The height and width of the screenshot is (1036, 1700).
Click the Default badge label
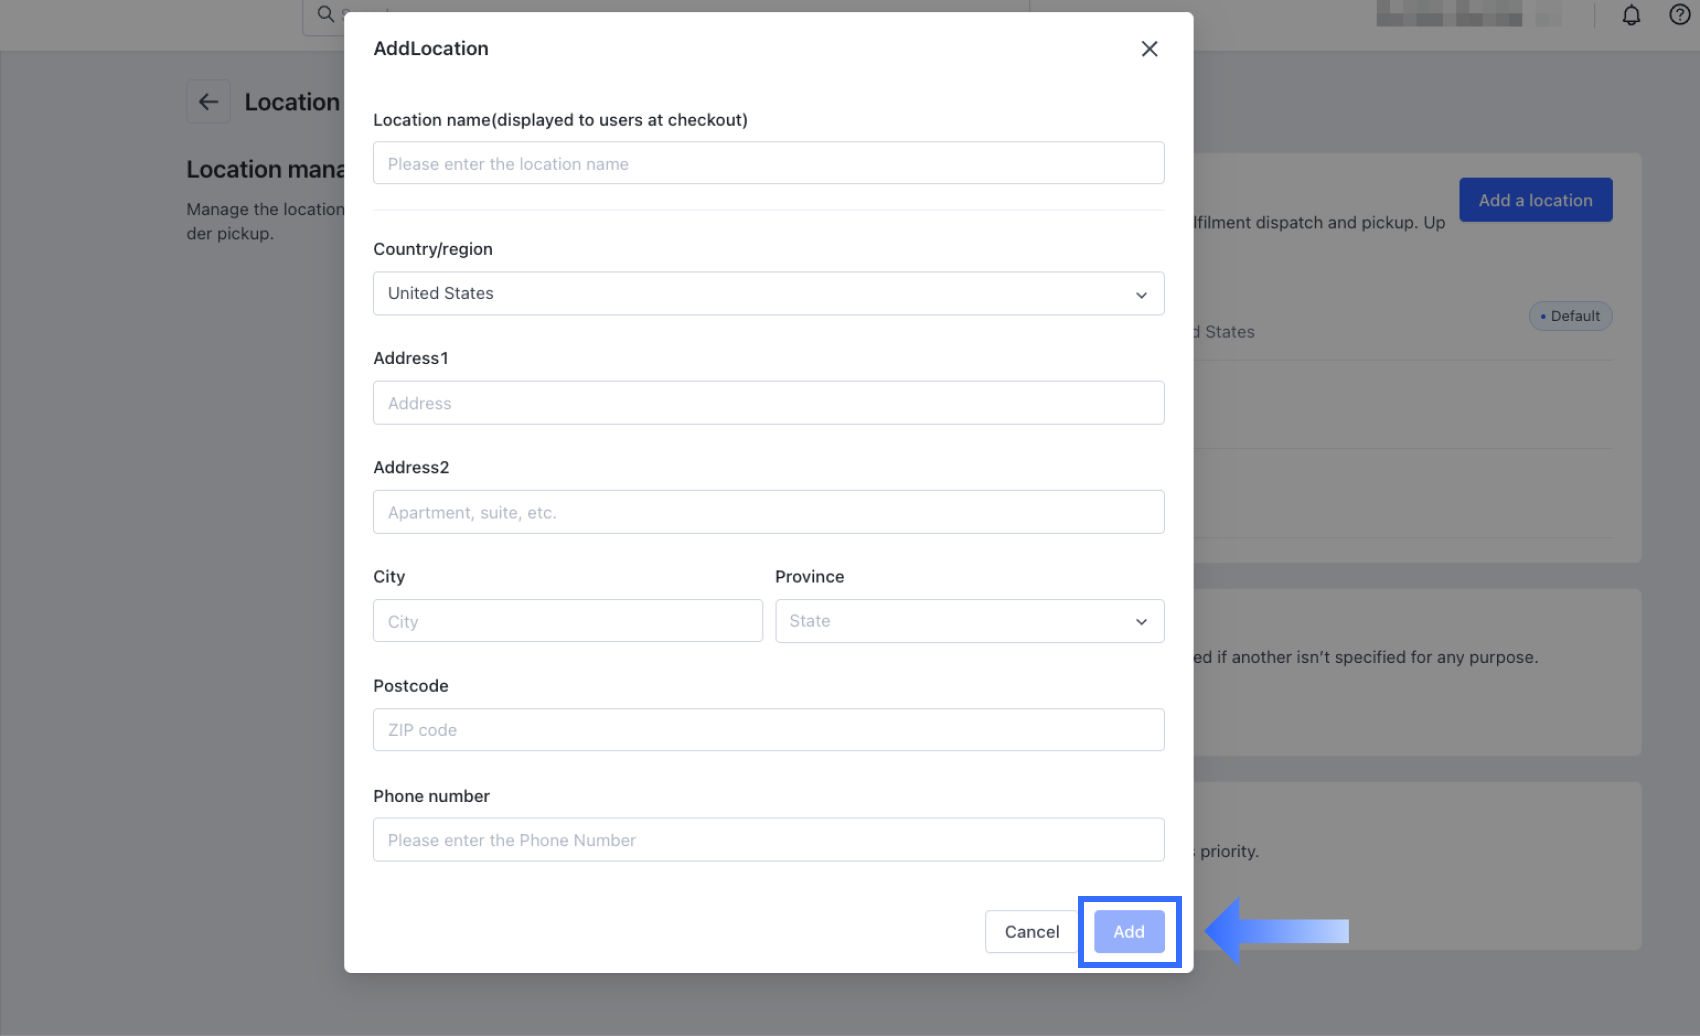click(x=1570, y=316)
